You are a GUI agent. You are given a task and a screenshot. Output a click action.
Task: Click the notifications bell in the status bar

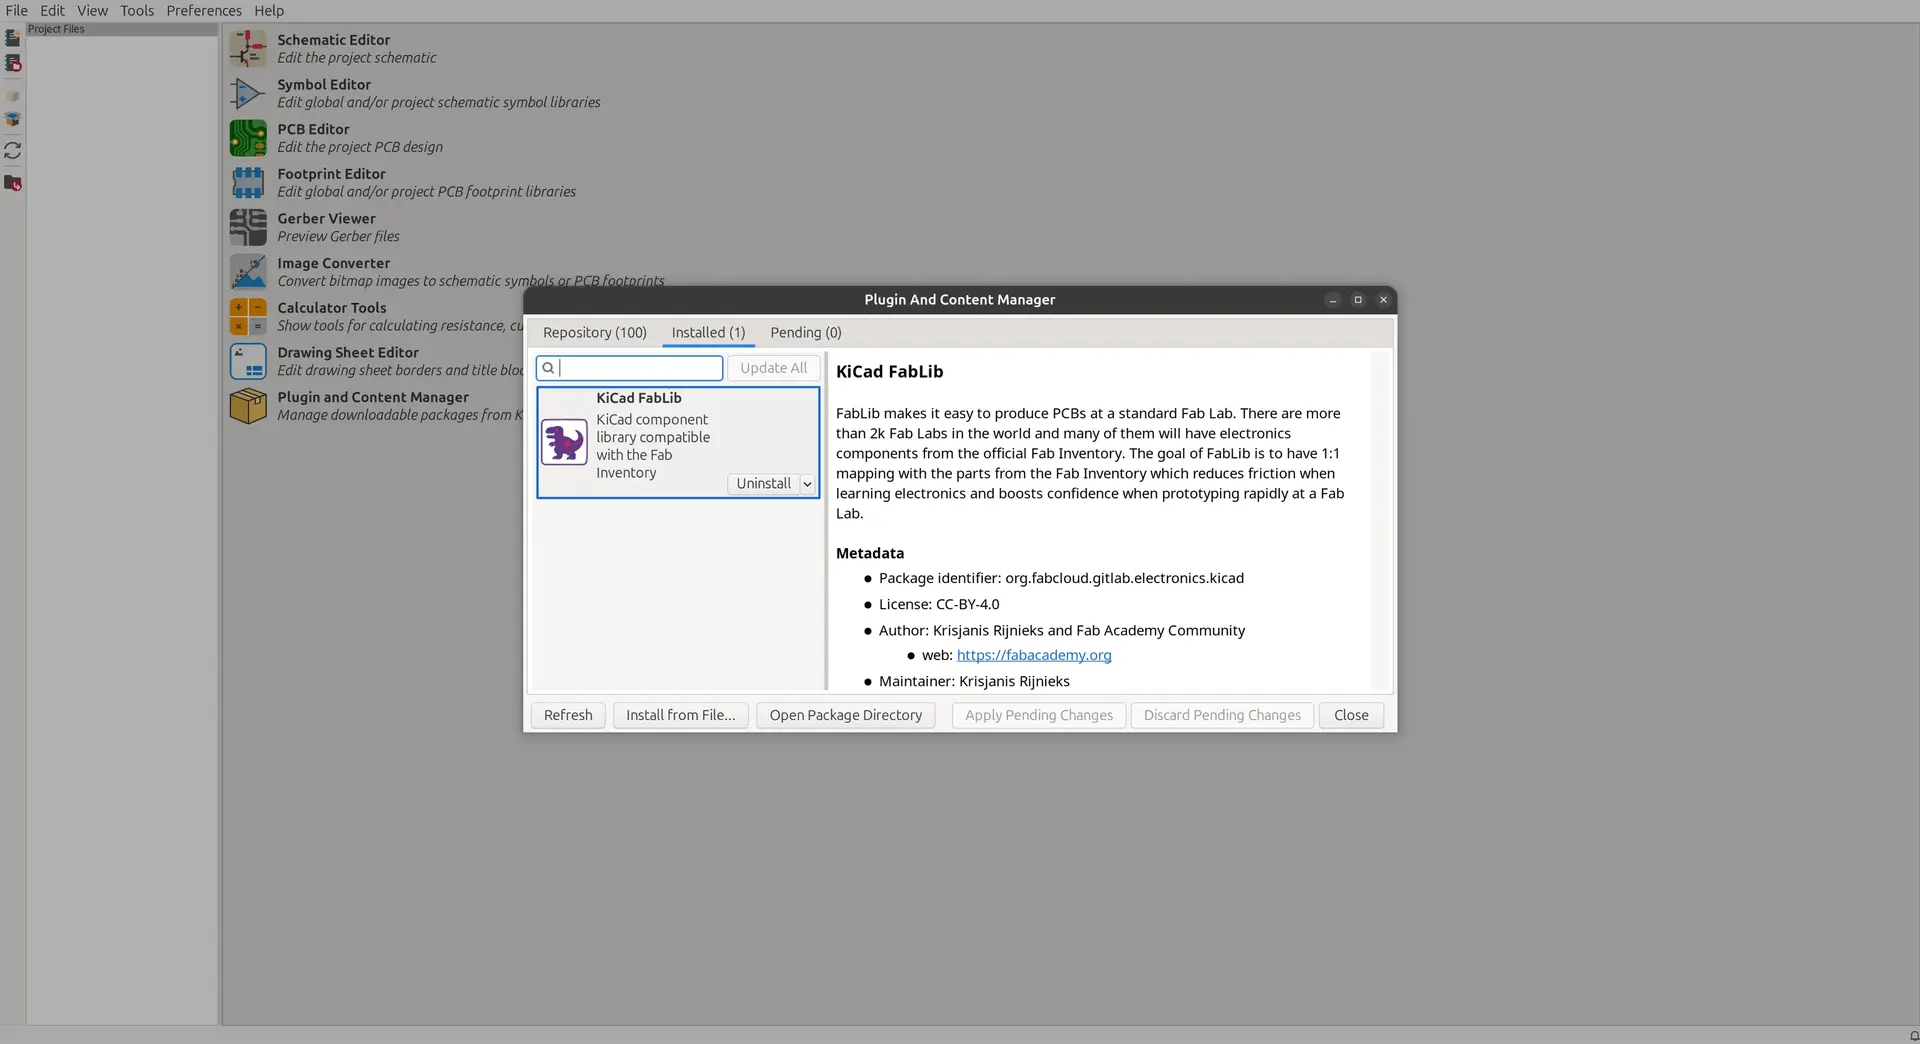click(x=1914, y=1036)
